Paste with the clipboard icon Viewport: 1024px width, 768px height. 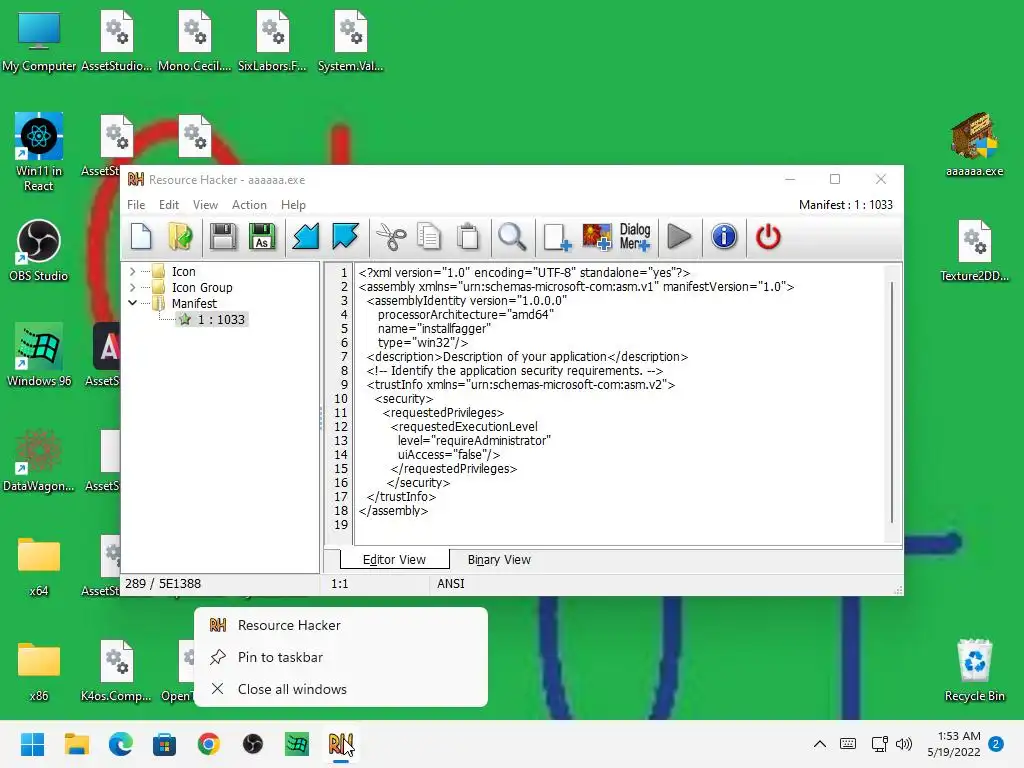point(468,236)
